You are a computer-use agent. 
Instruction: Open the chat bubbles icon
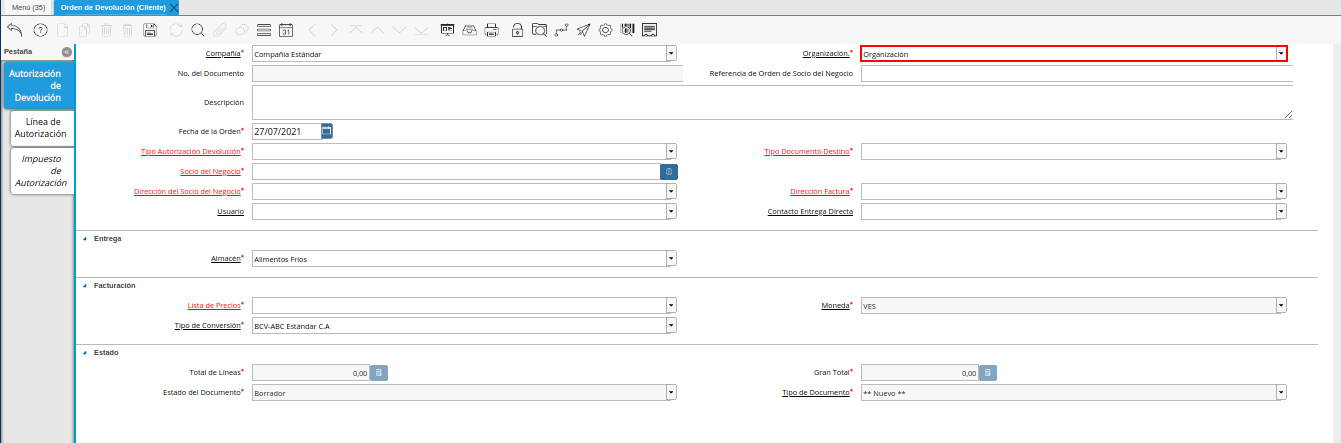click(241, 30)
